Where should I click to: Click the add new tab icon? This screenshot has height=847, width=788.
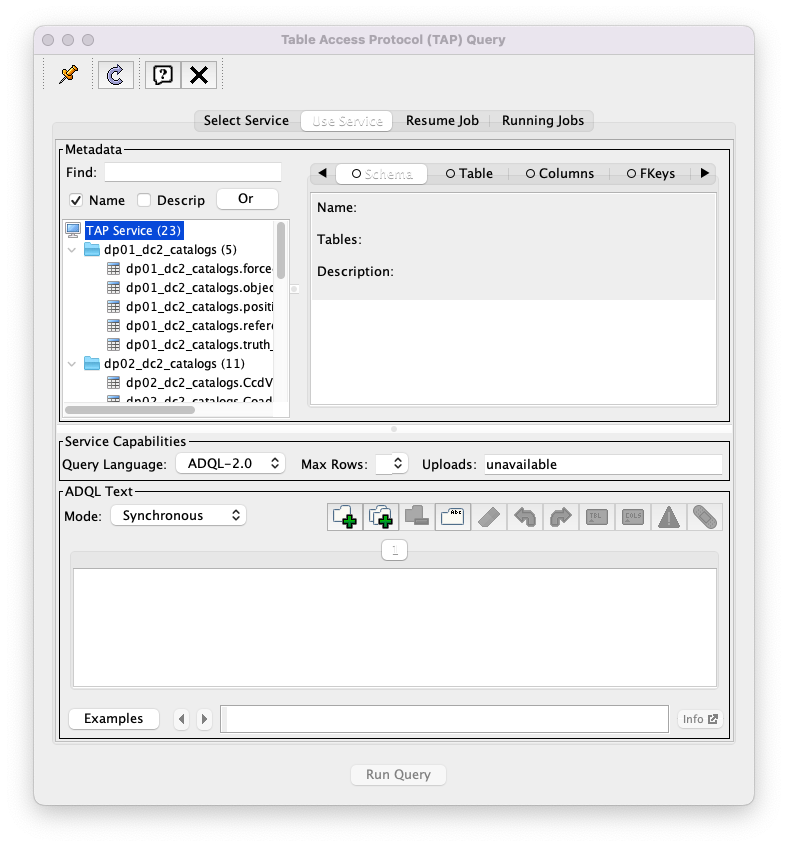[x=345, y=517]
